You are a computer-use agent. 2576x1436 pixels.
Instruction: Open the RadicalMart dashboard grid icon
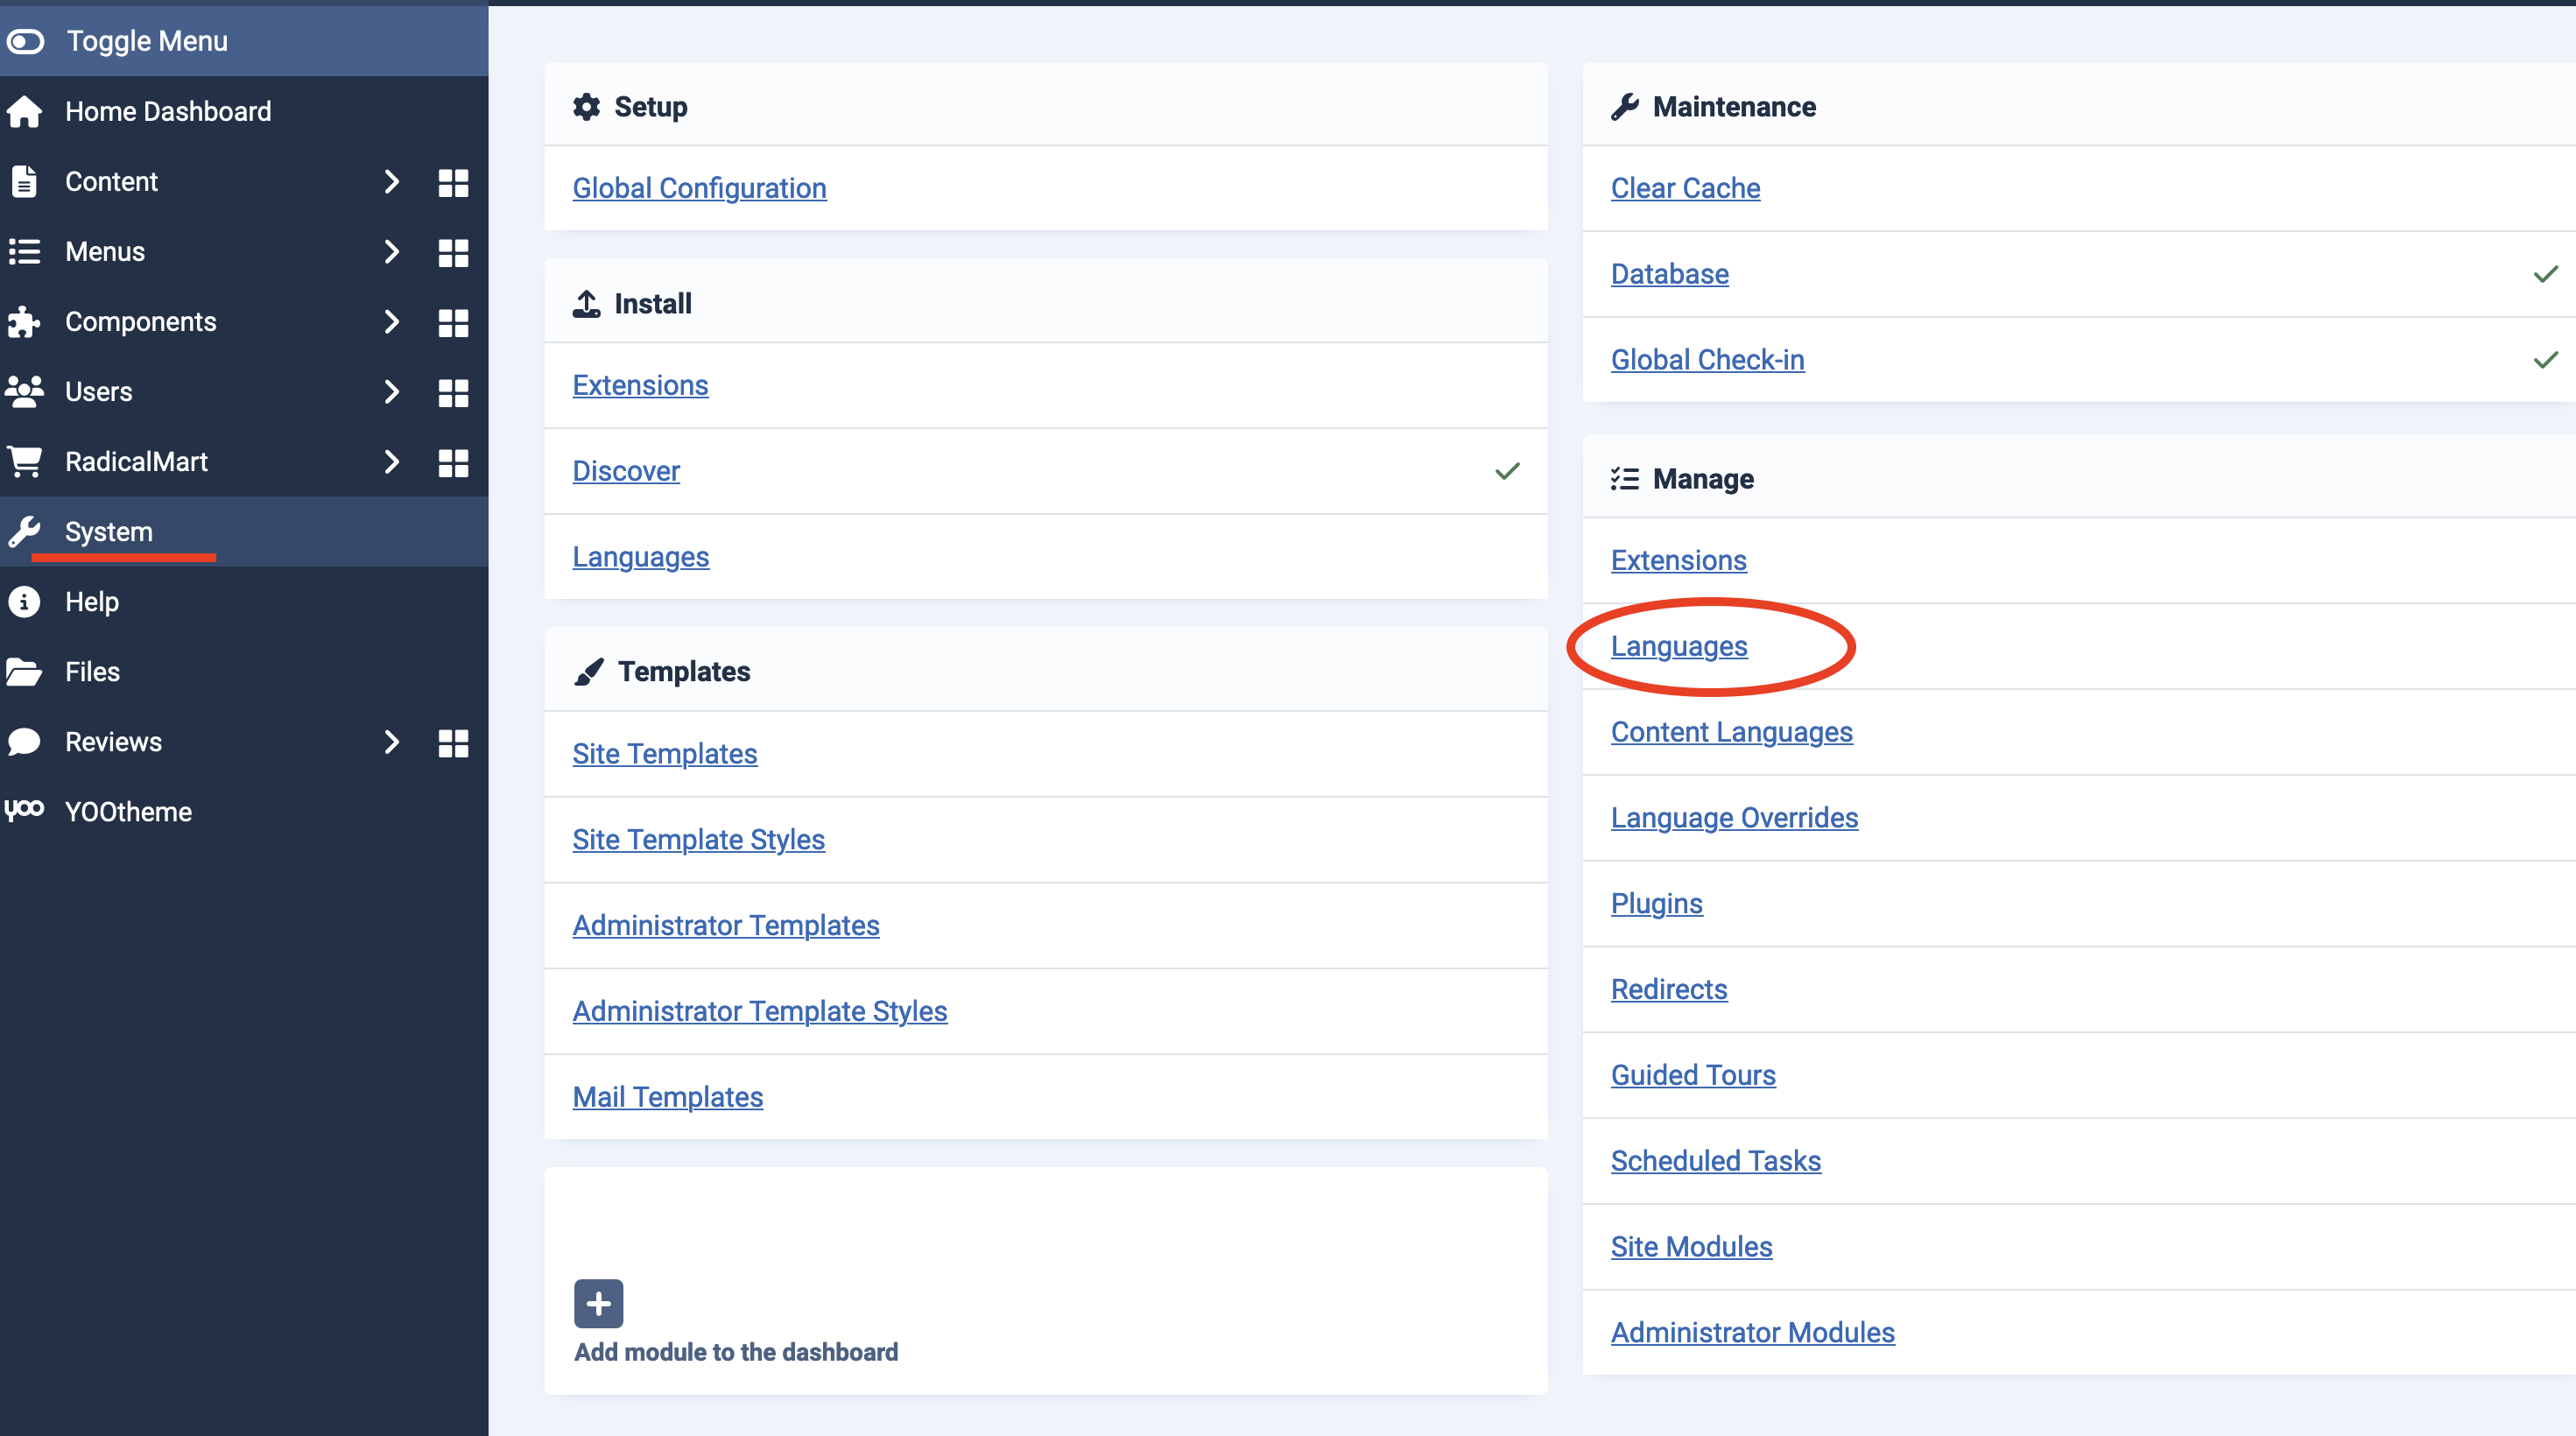coord(453,462)
